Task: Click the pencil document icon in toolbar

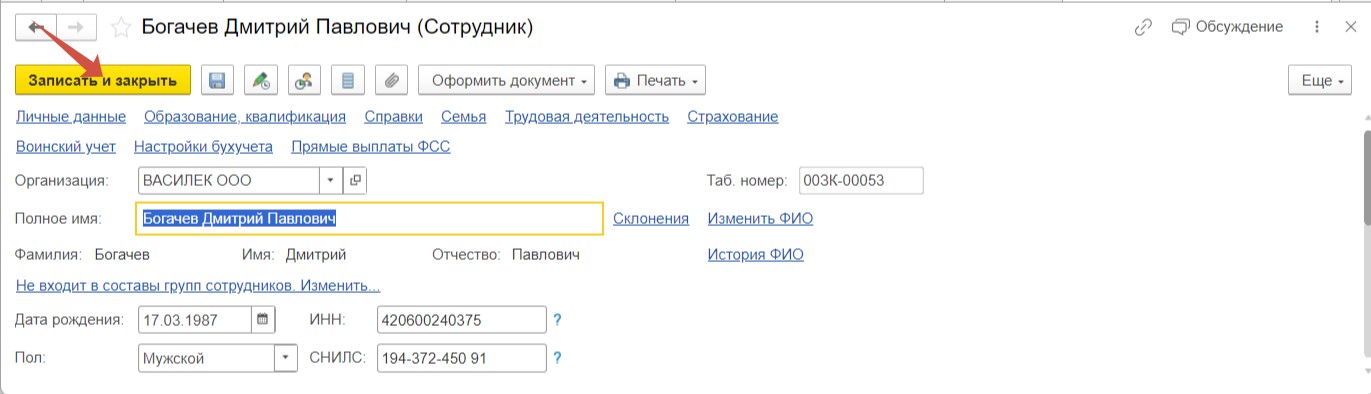Action: (x=261, y=80)
